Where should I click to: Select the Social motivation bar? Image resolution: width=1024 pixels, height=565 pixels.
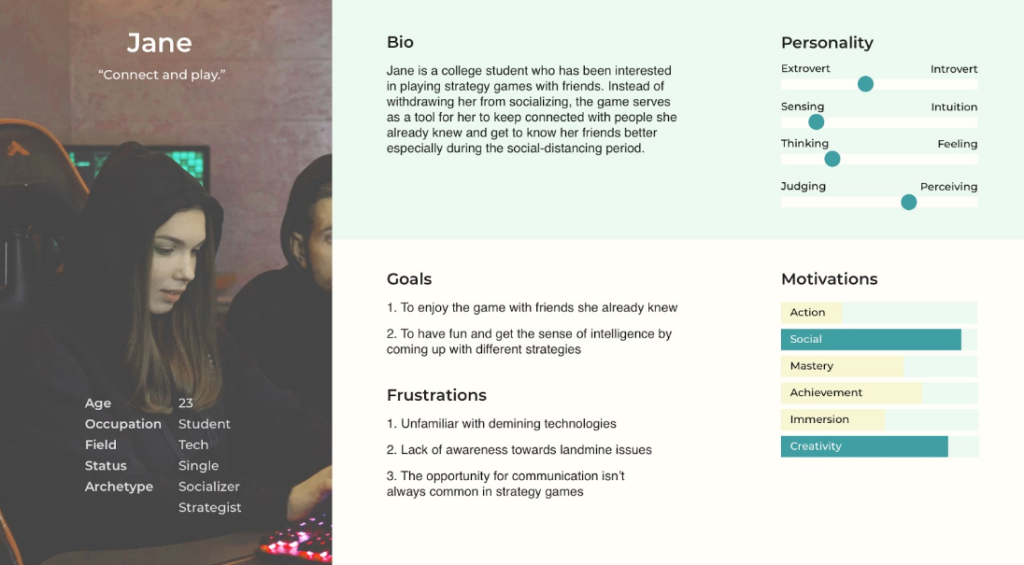879,339
